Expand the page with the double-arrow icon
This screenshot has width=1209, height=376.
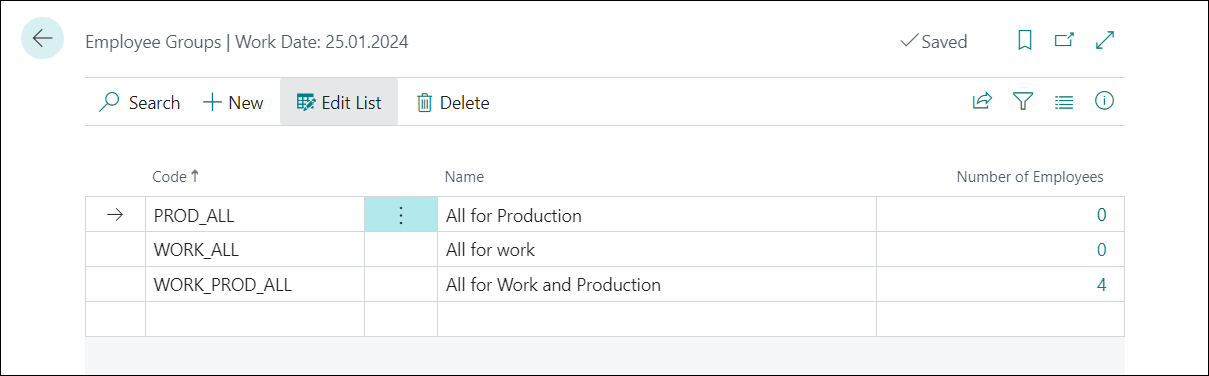point(1105,41)
